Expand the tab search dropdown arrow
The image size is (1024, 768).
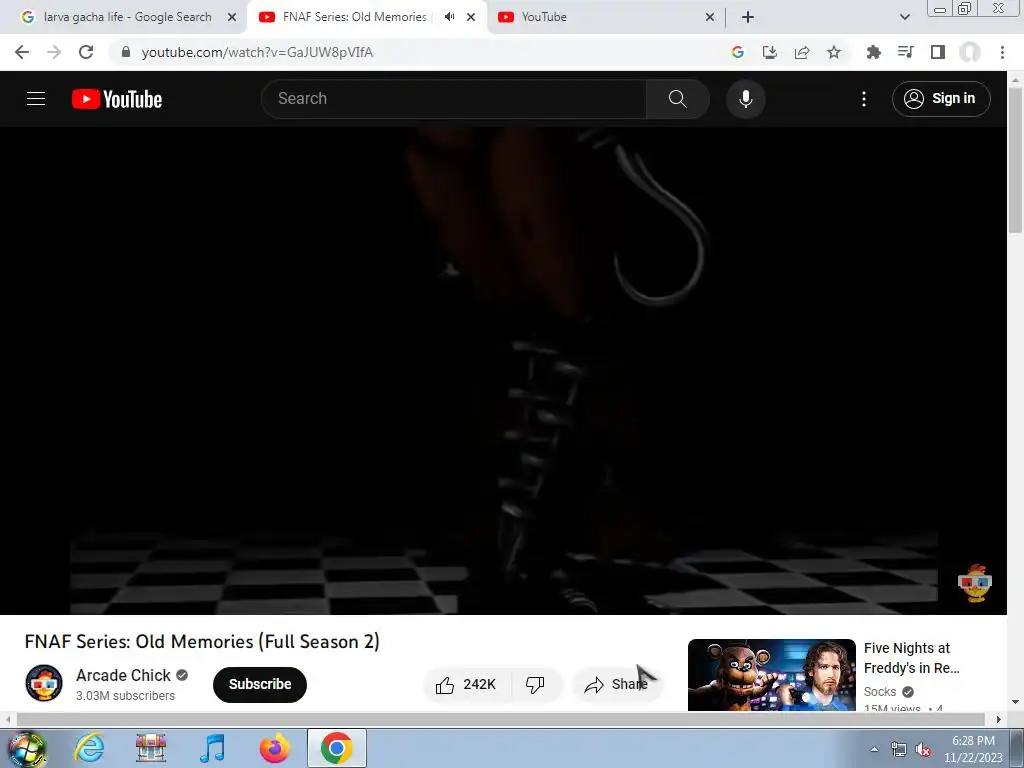pyautogui.click(x=904, y=17)
